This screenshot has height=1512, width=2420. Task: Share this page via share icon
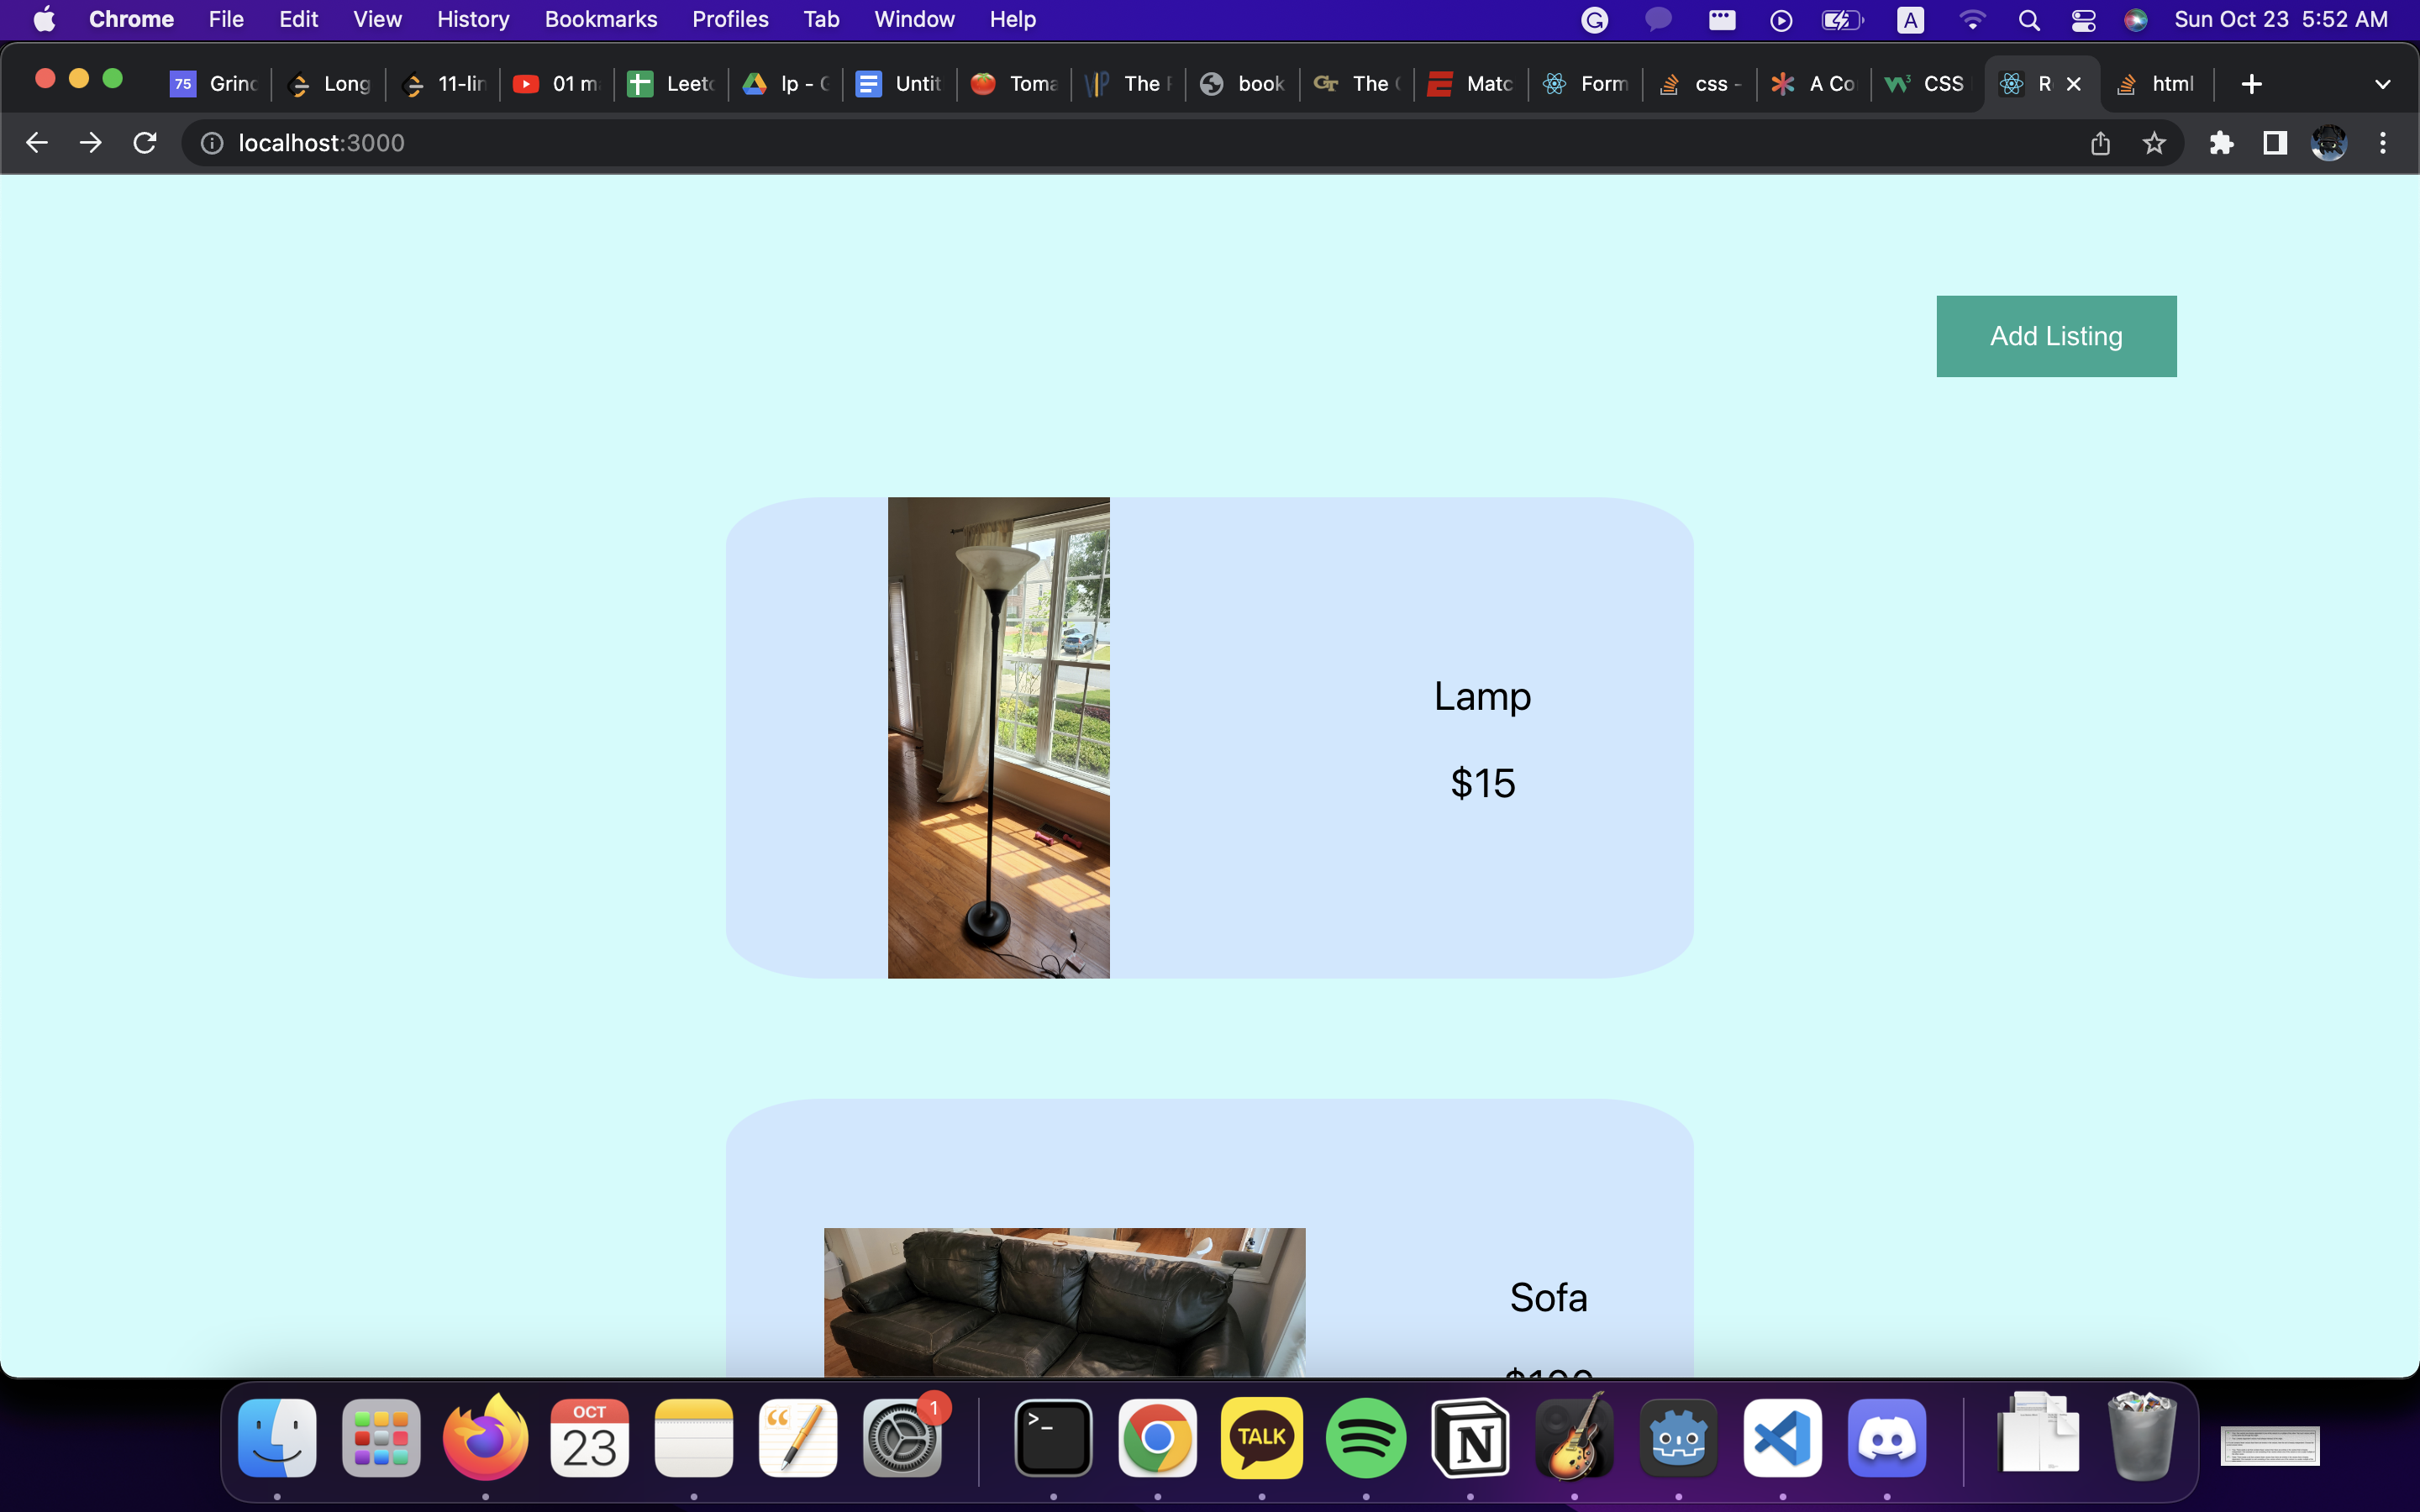point(2100,143)
